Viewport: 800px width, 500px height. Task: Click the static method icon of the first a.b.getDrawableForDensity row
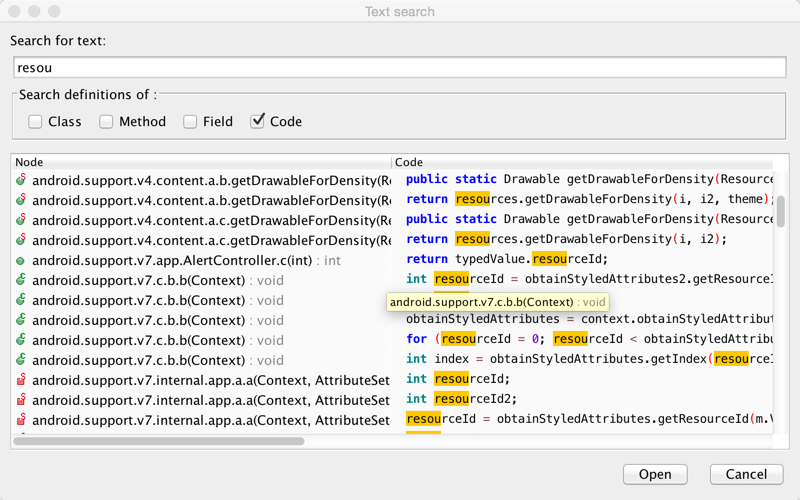[21, 180]
